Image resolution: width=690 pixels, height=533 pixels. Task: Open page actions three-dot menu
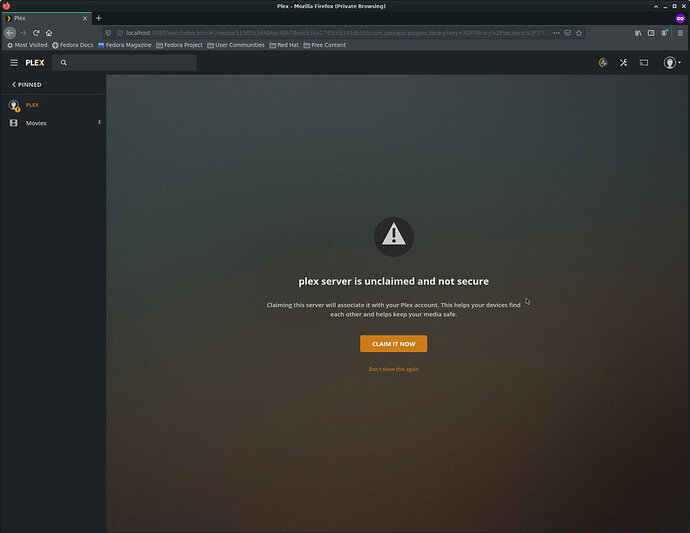[x=556, y=33]
